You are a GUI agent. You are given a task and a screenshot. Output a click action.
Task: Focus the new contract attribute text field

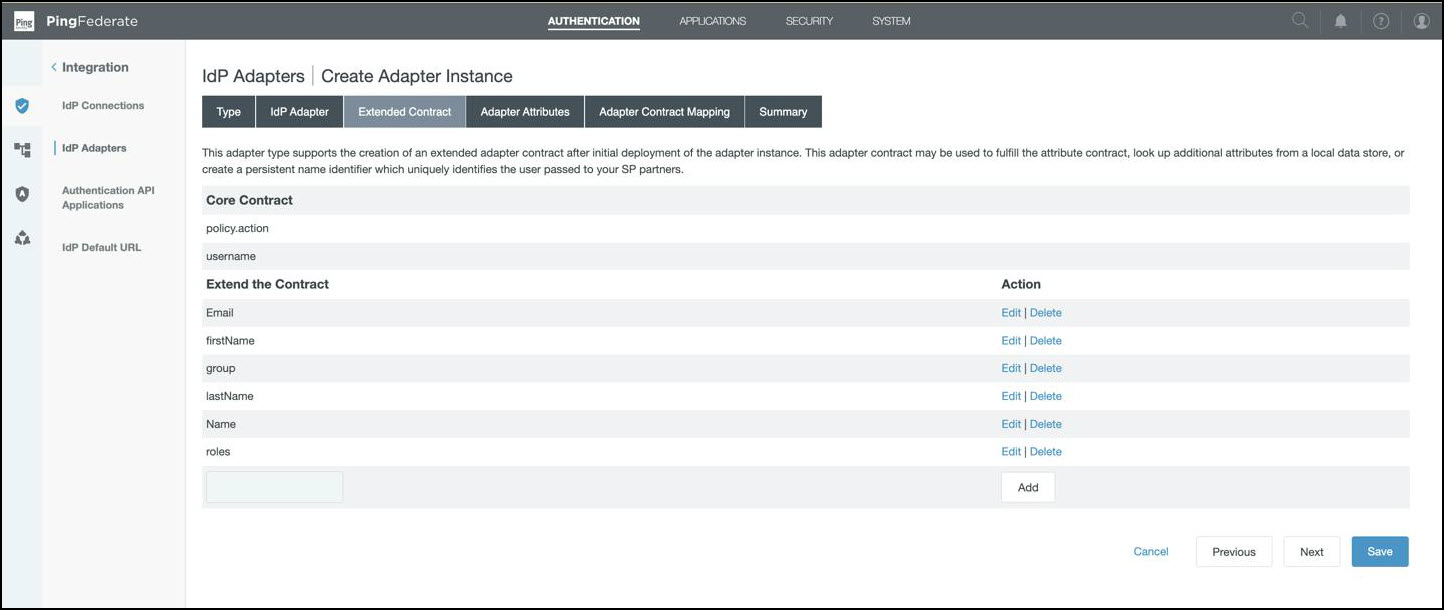[274, 488]
